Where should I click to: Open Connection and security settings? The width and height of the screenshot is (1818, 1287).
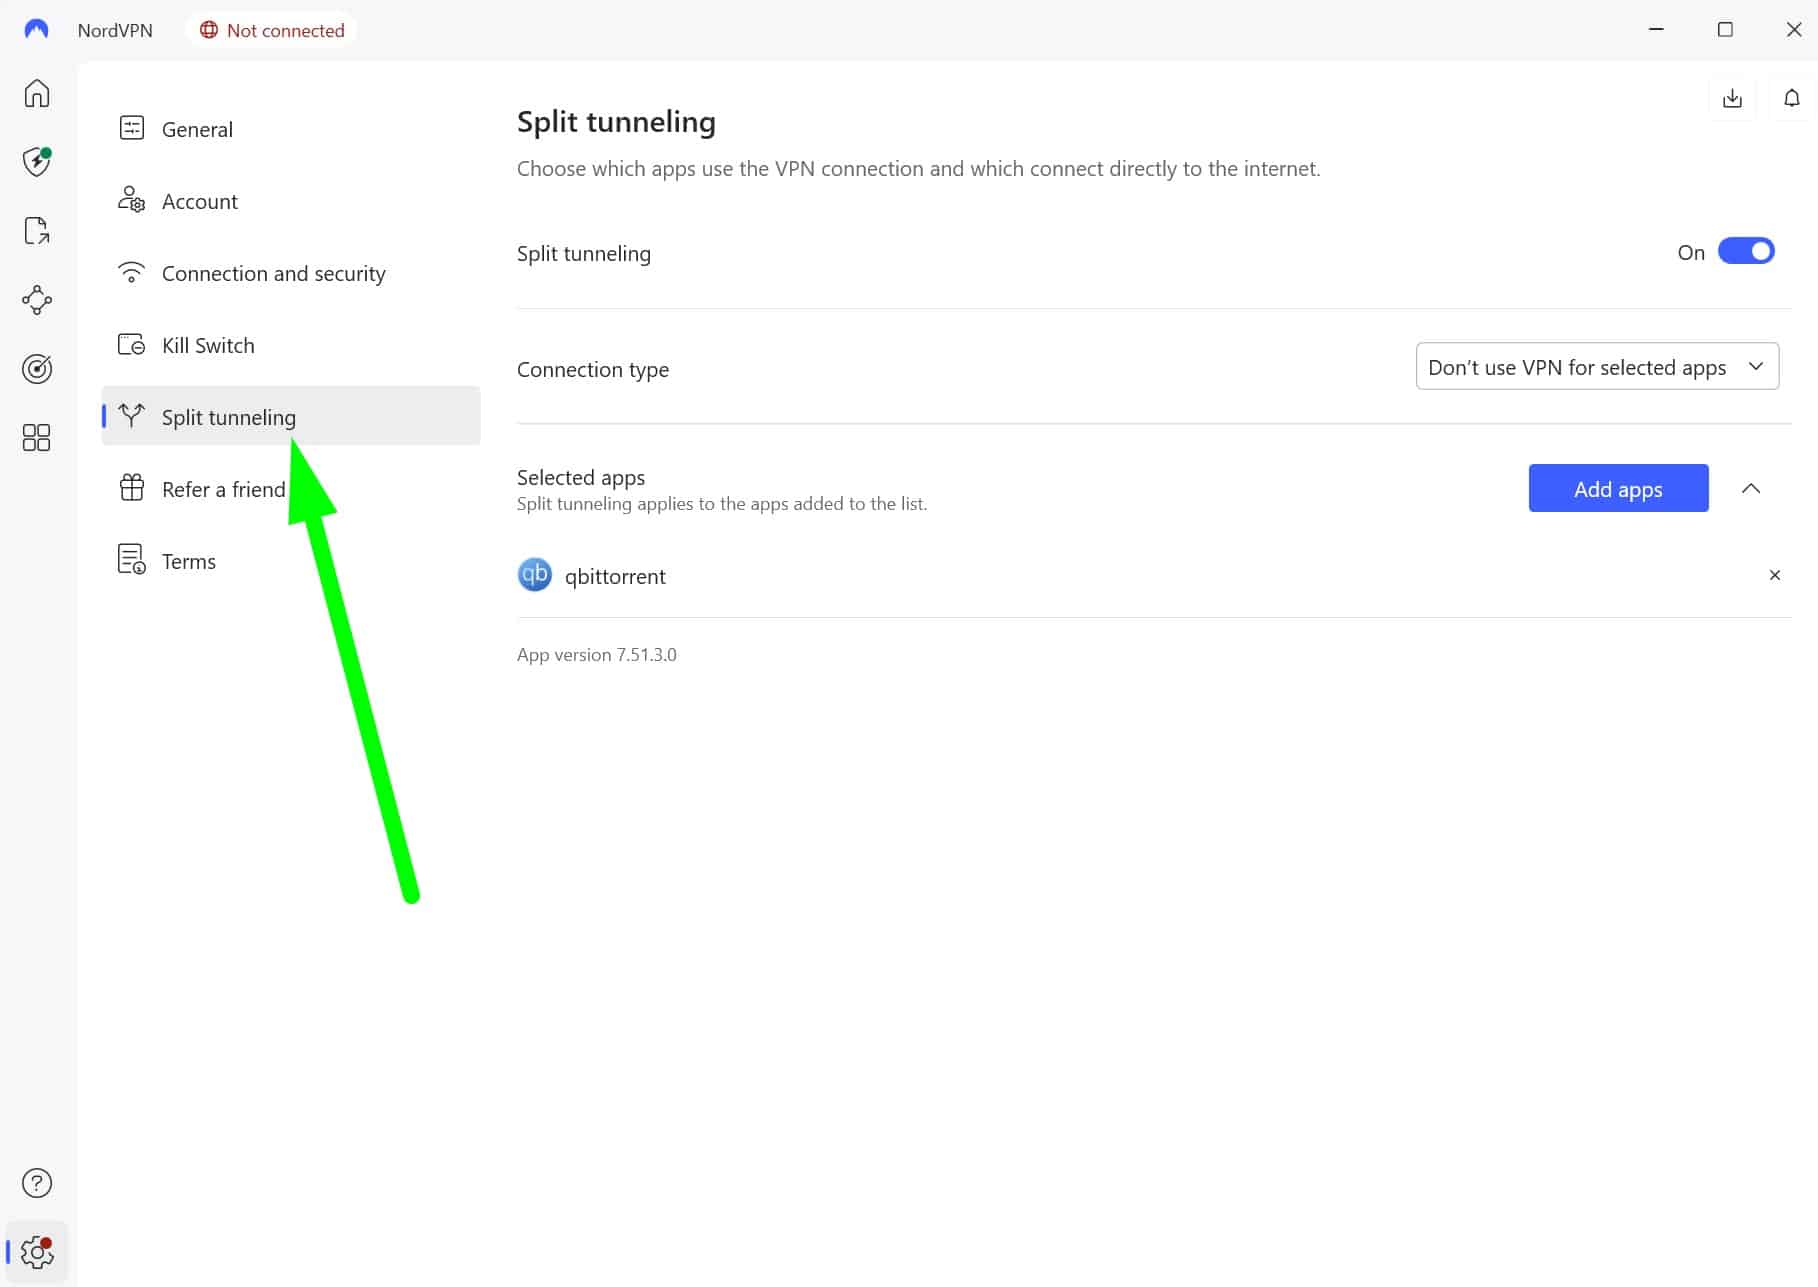coord(291,273)
